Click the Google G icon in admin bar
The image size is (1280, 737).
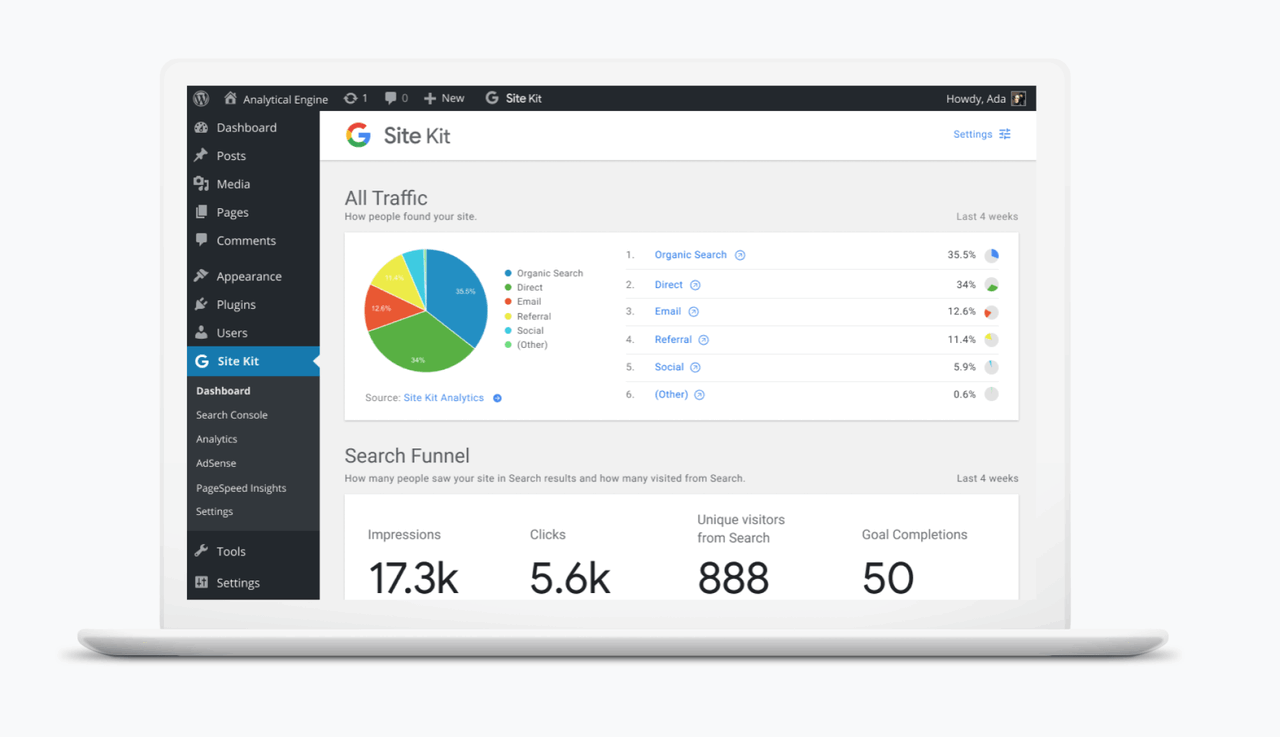(492, 98)
